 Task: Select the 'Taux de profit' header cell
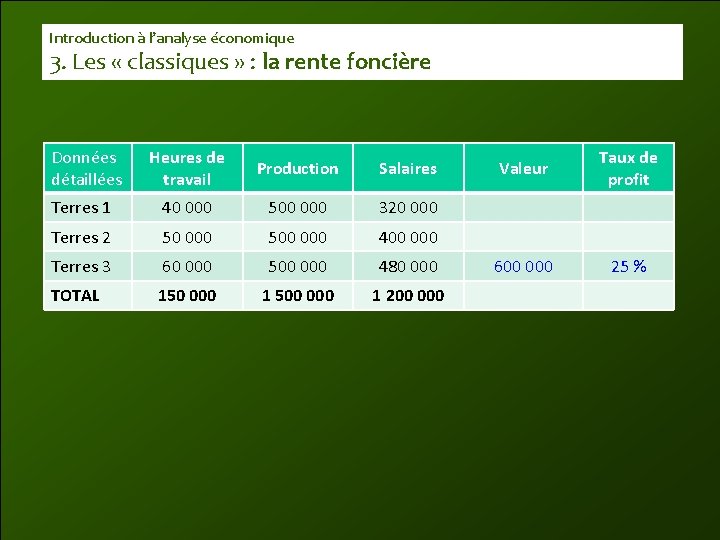(628, 168)
